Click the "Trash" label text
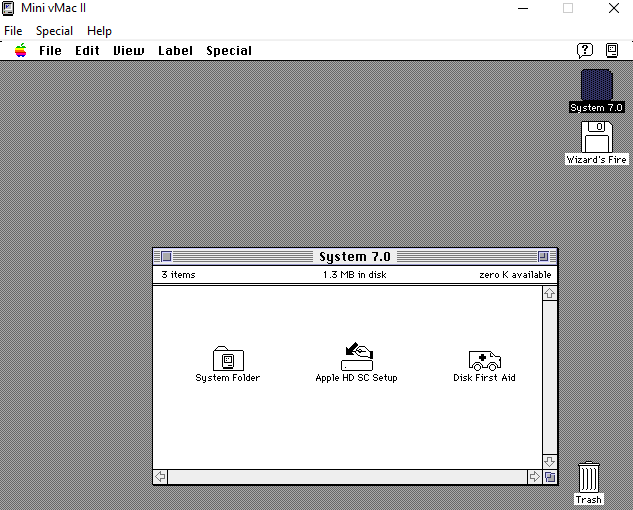The width and height of the screenshot is (633, 510). (589, 500)
